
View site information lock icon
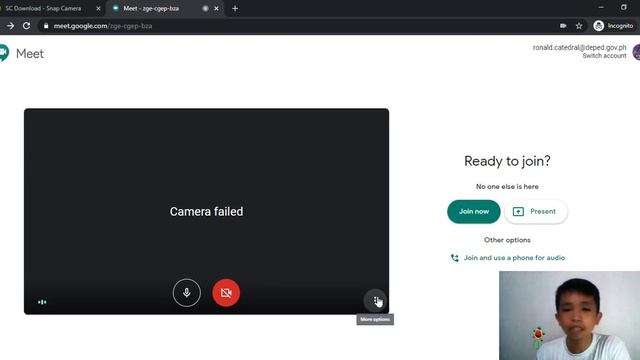(46, 26)
